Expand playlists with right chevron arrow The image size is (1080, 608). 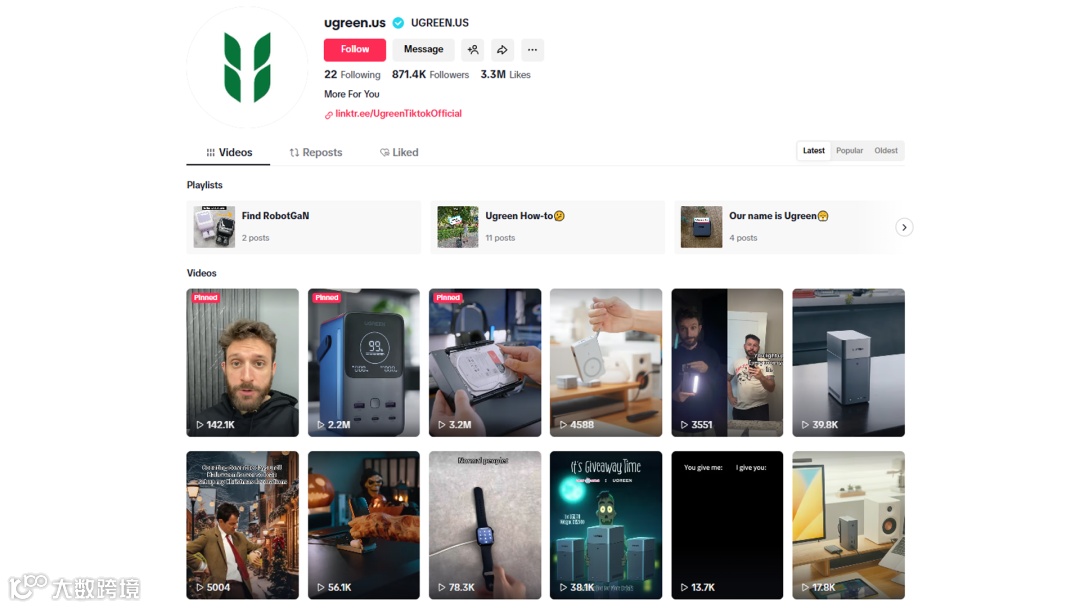point(904,227)
